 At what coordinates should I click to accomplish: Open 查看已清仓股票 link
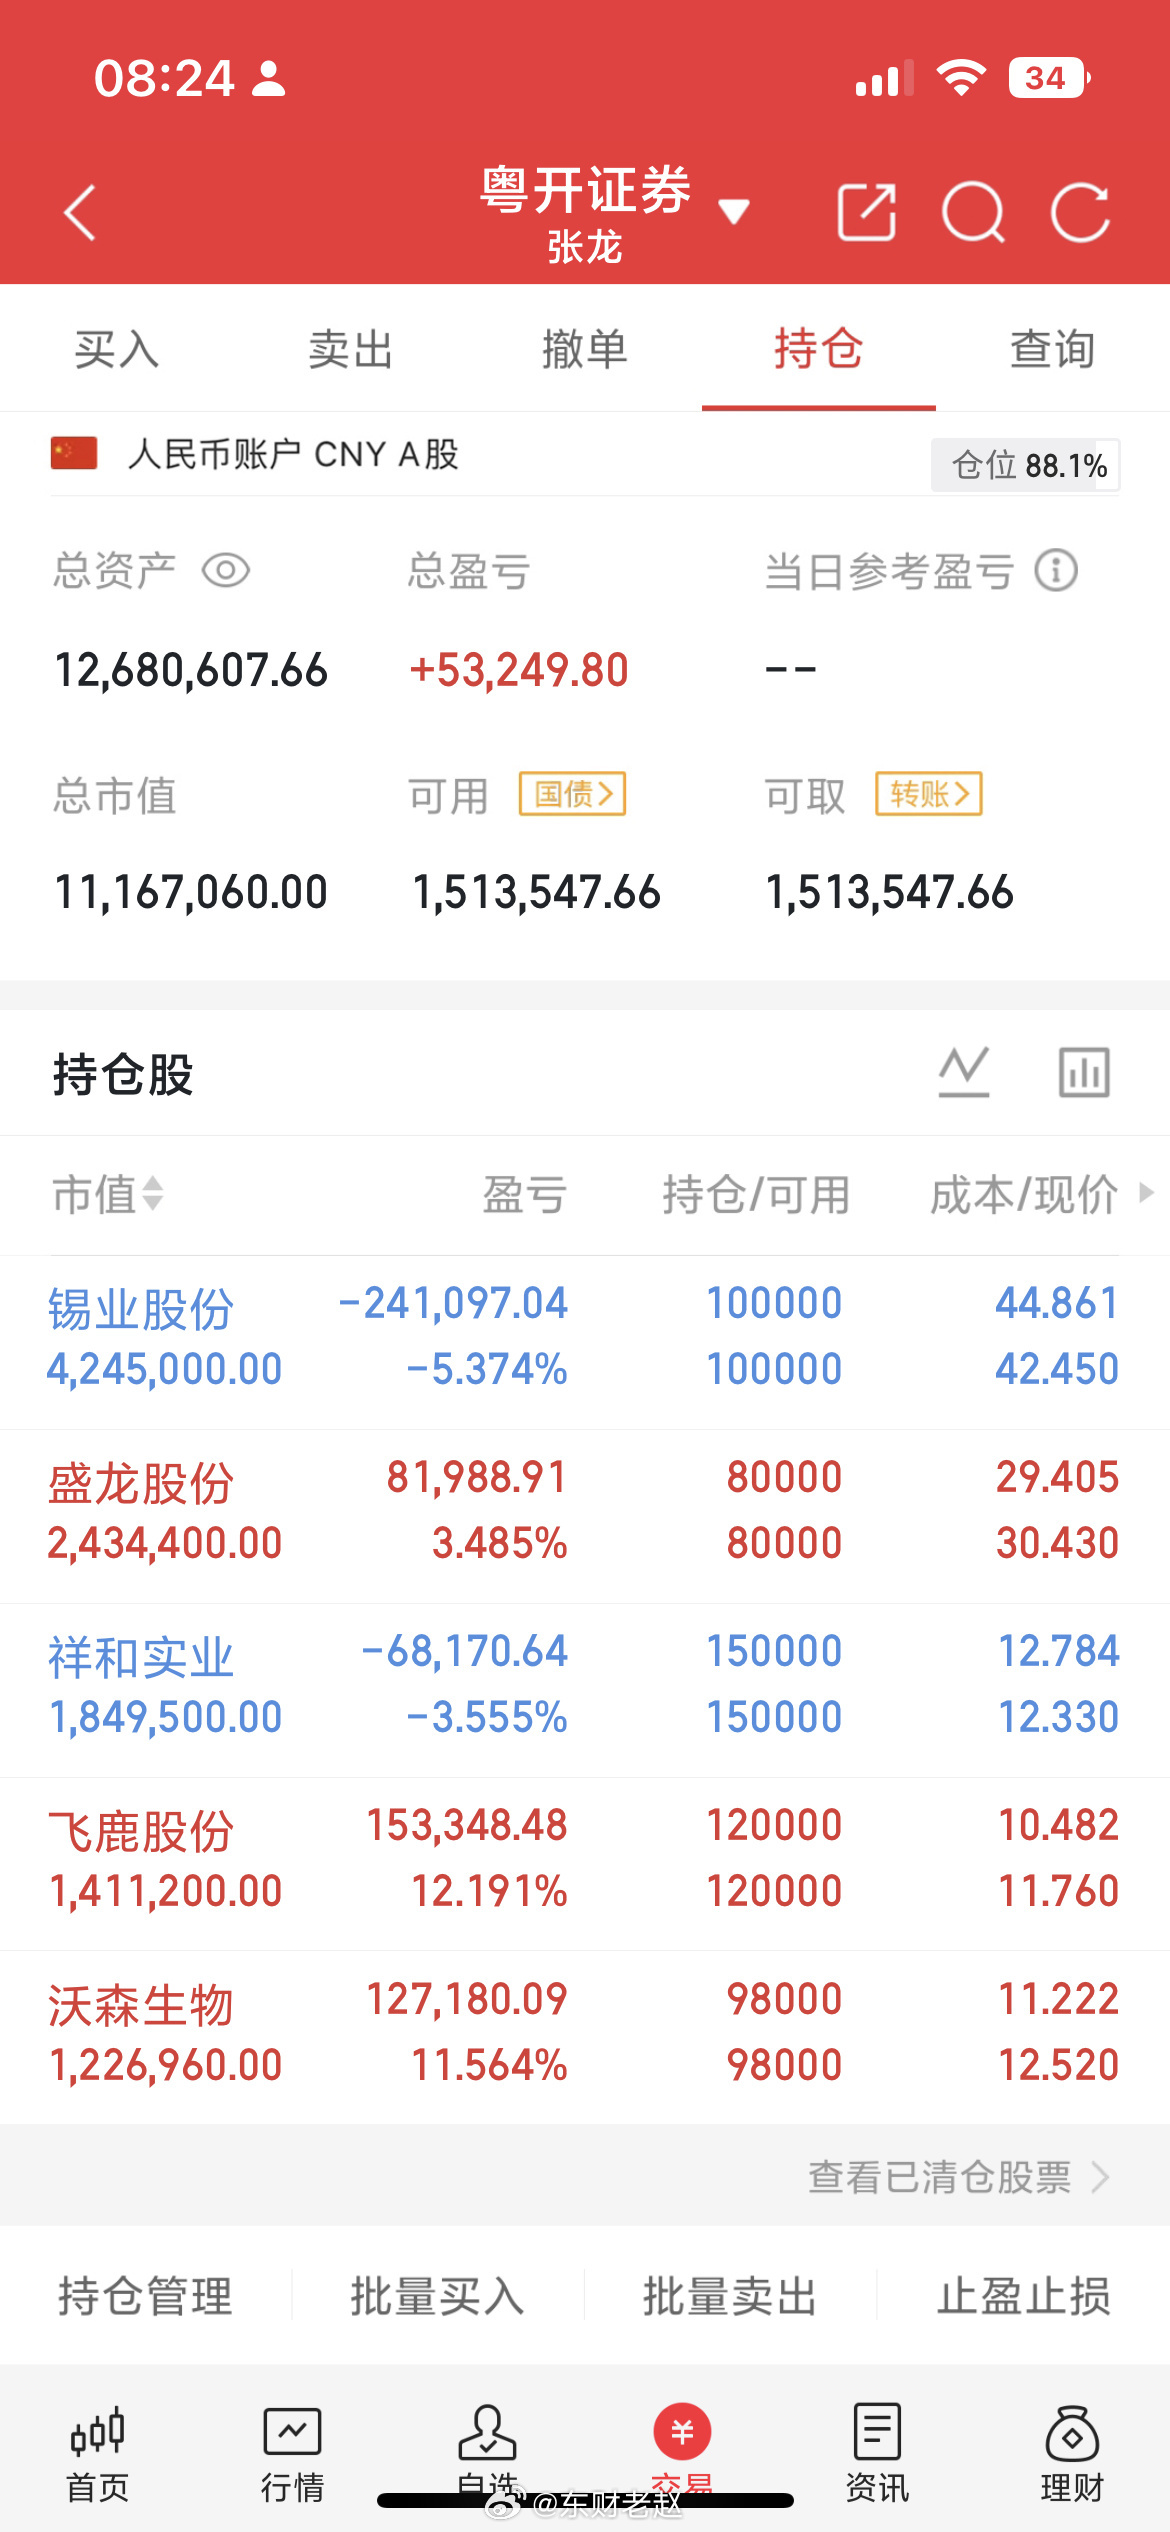(x=958, y=2176)
